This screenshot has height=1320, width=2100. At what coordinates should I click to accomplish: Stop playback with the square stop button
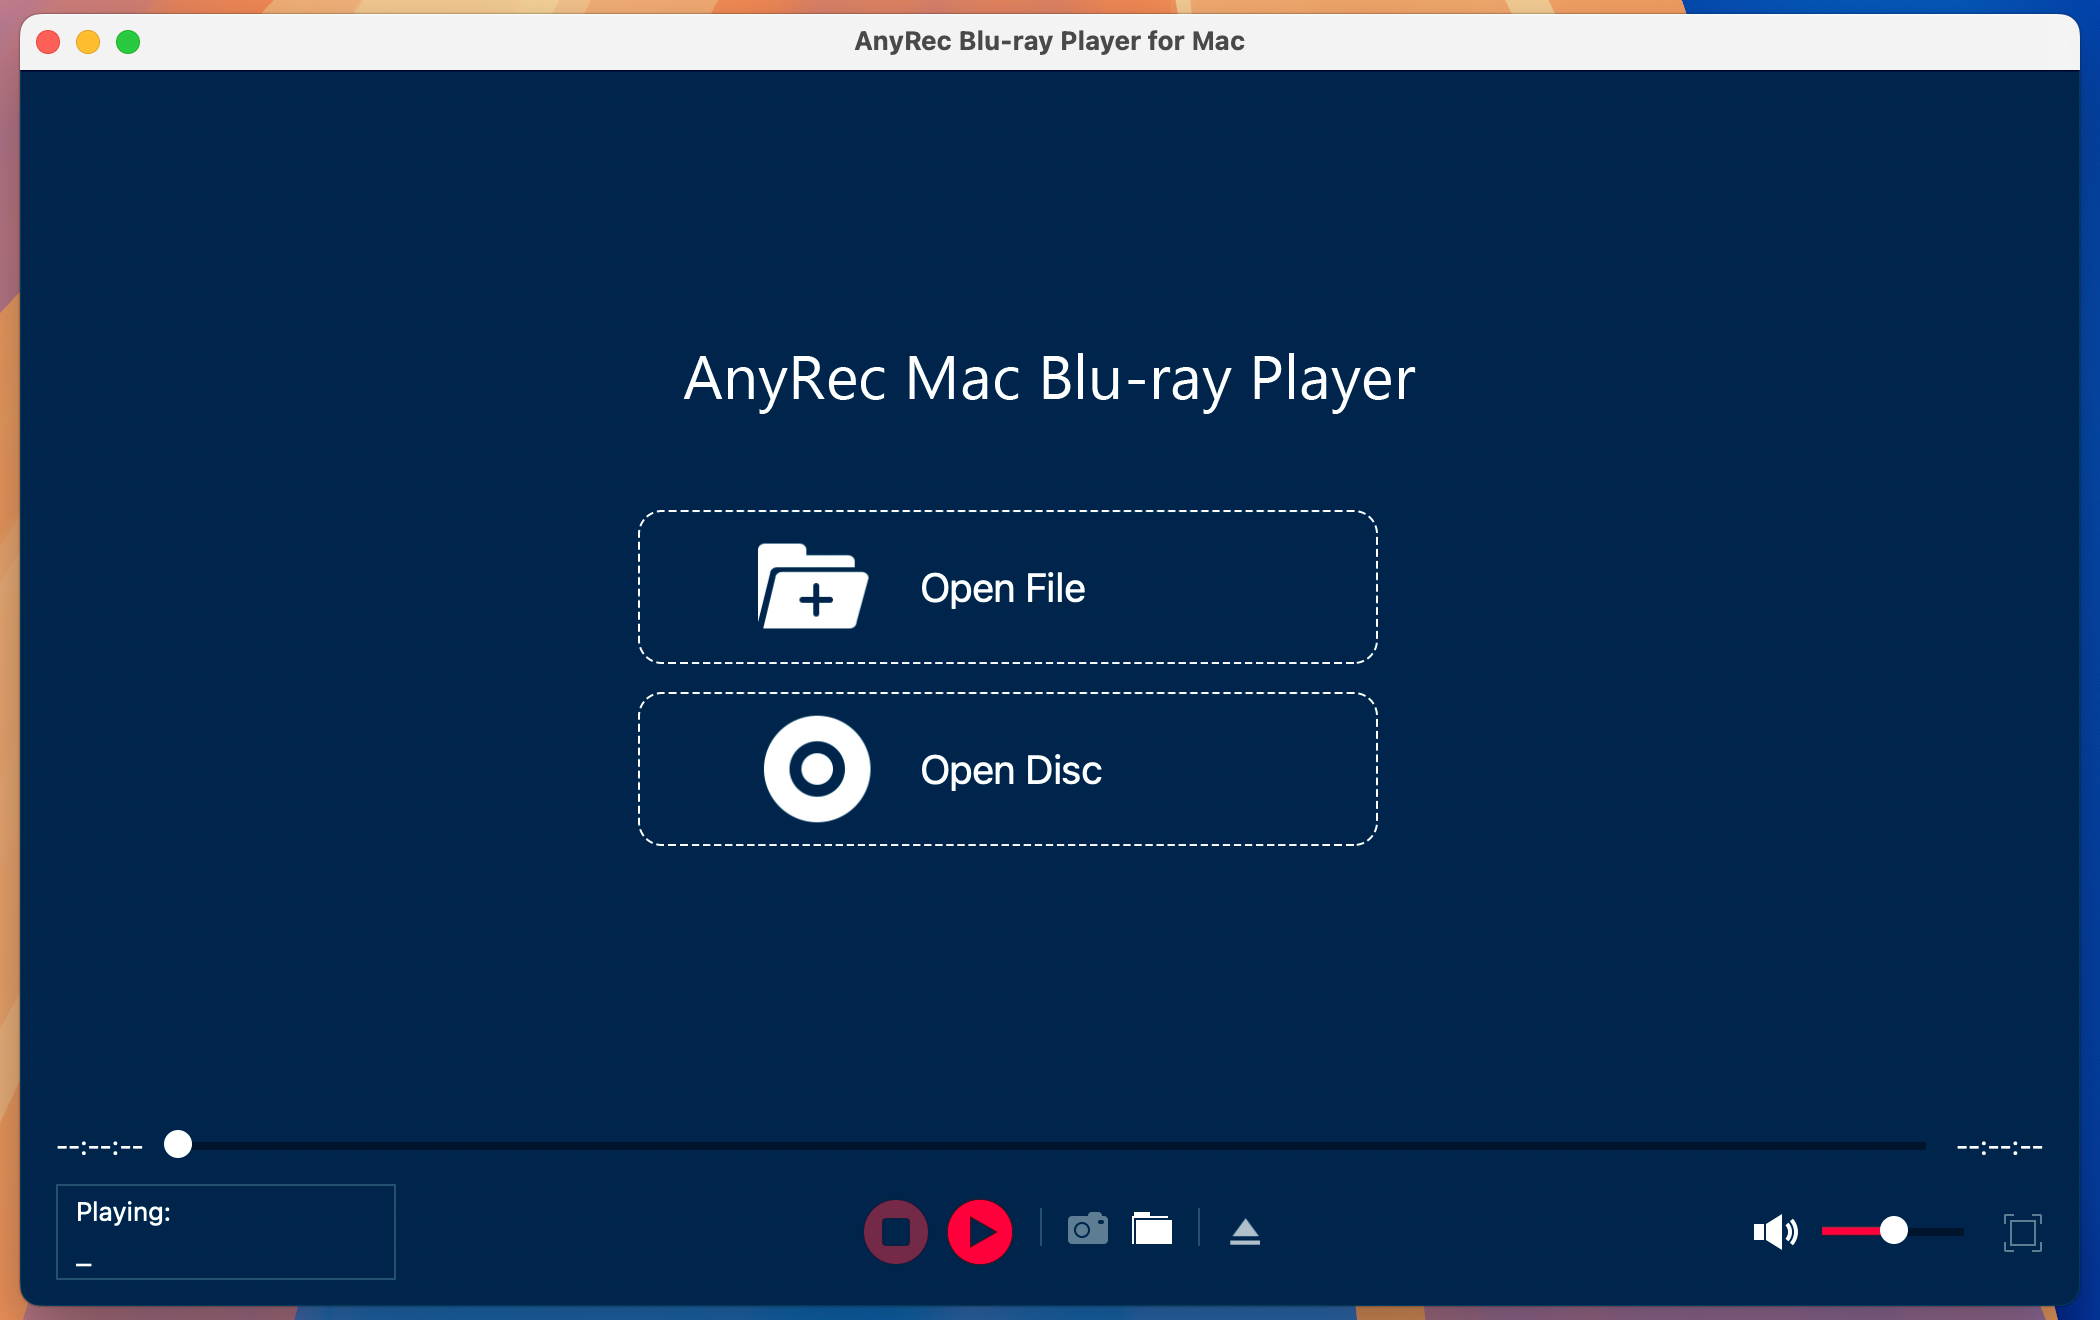coord(895,1231)
